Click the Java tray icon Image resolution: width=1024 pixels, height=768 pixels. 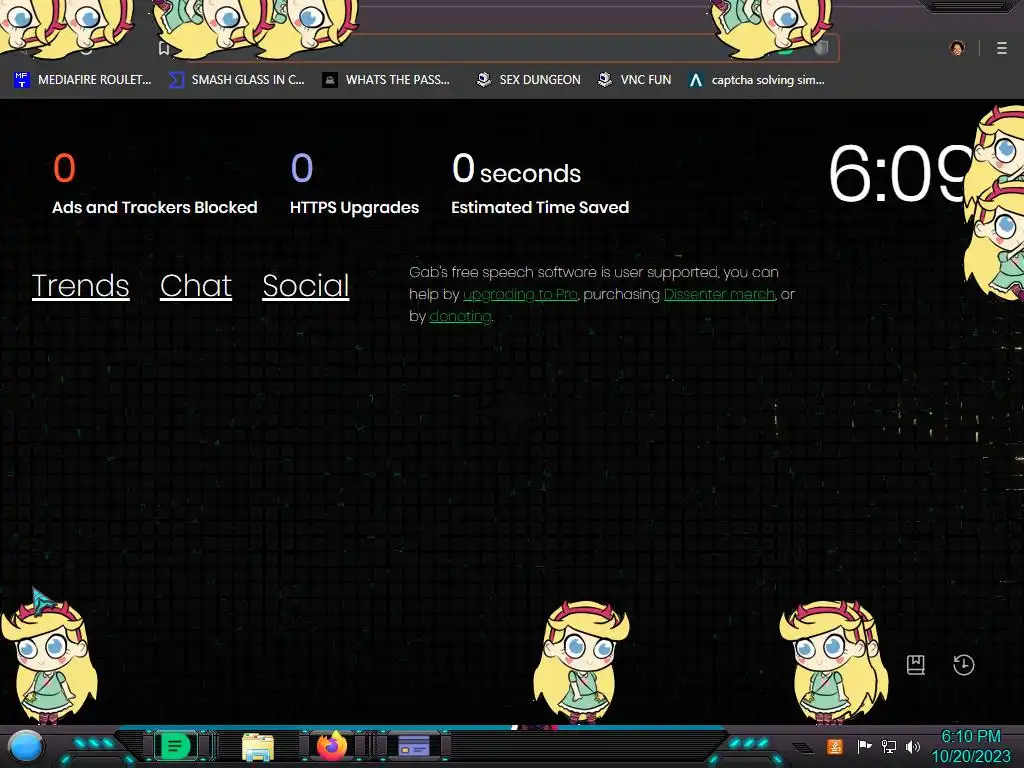pyautogui.click(x=835, y=746)
